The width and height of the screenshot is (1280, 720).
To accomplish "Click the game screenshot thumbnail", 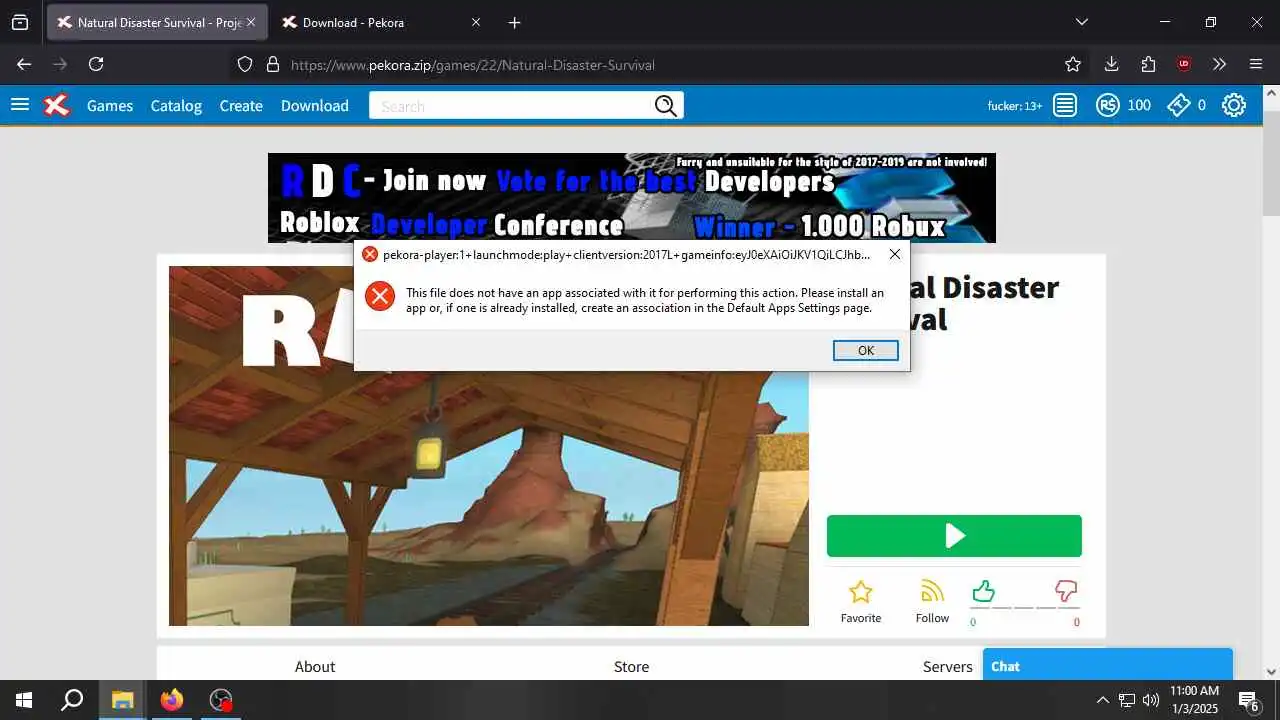I will click(488, 446).
